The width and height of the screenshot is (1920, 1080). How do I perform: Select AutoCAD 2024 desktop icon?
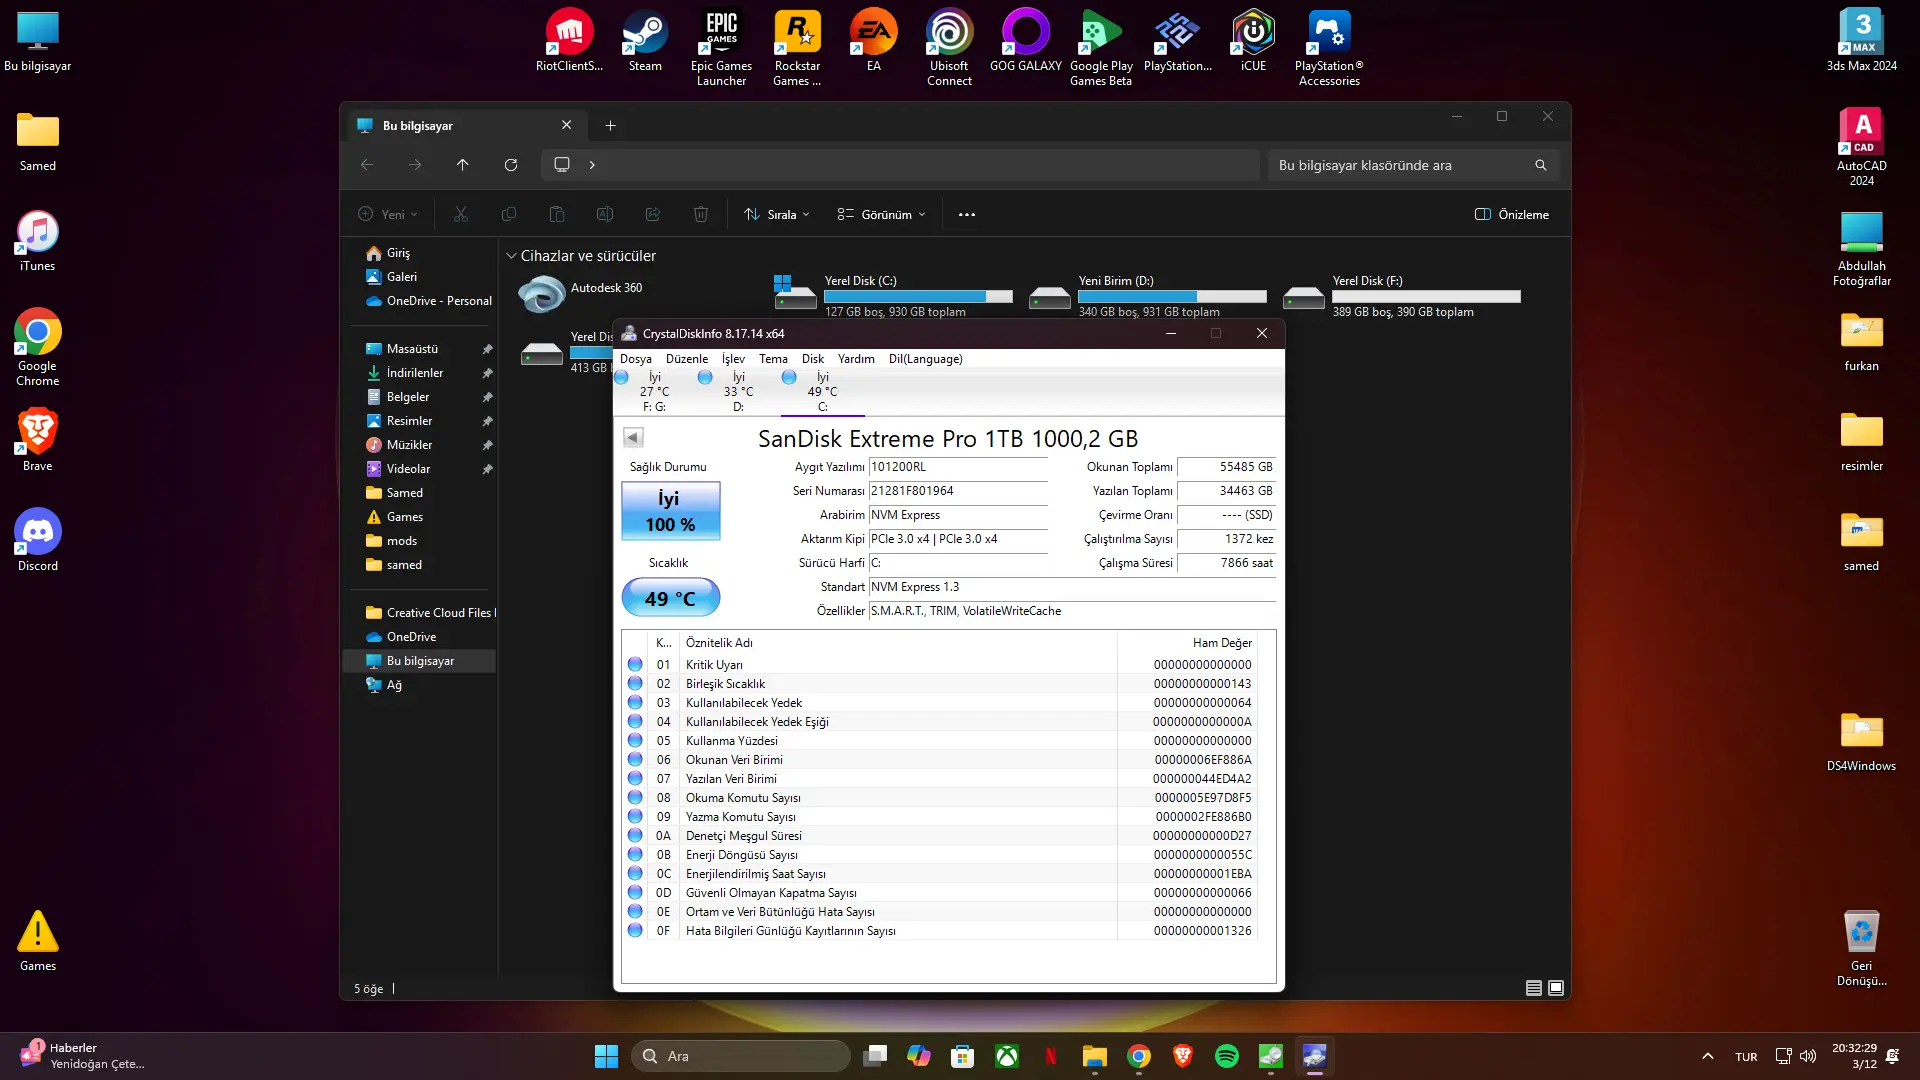(x=1861, y=148)
